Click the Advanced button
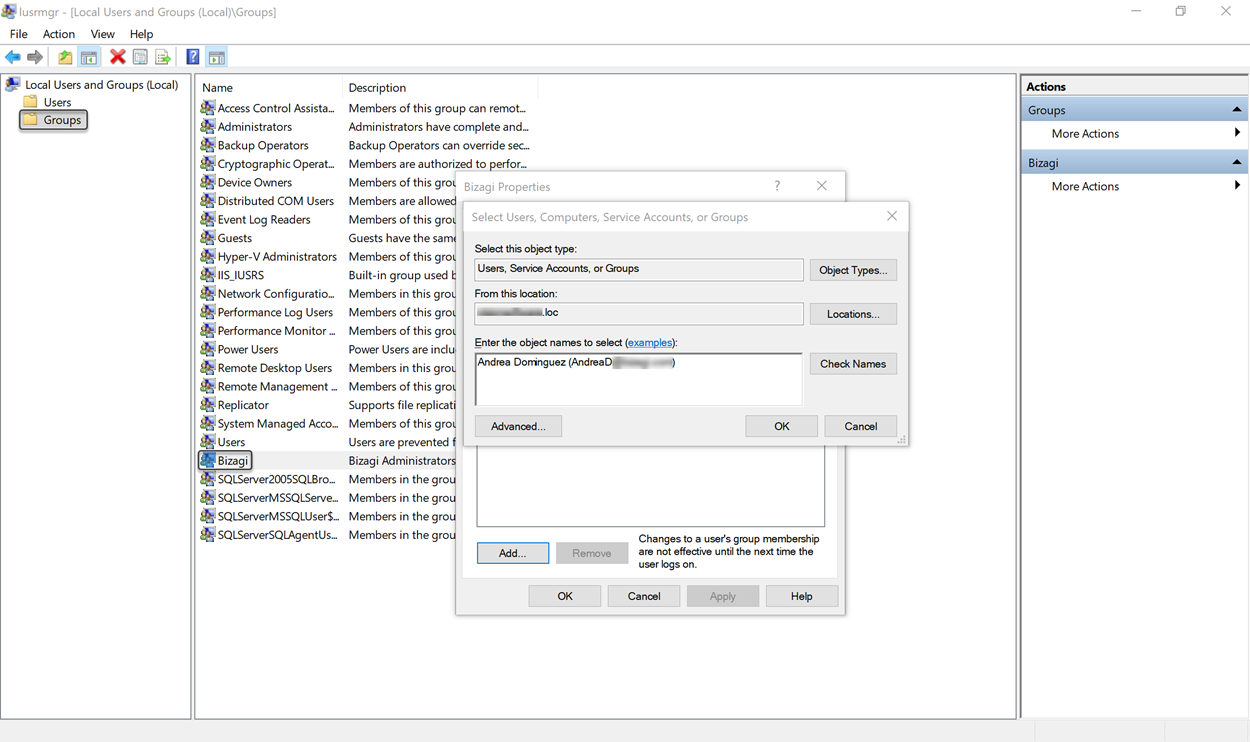 518,426
